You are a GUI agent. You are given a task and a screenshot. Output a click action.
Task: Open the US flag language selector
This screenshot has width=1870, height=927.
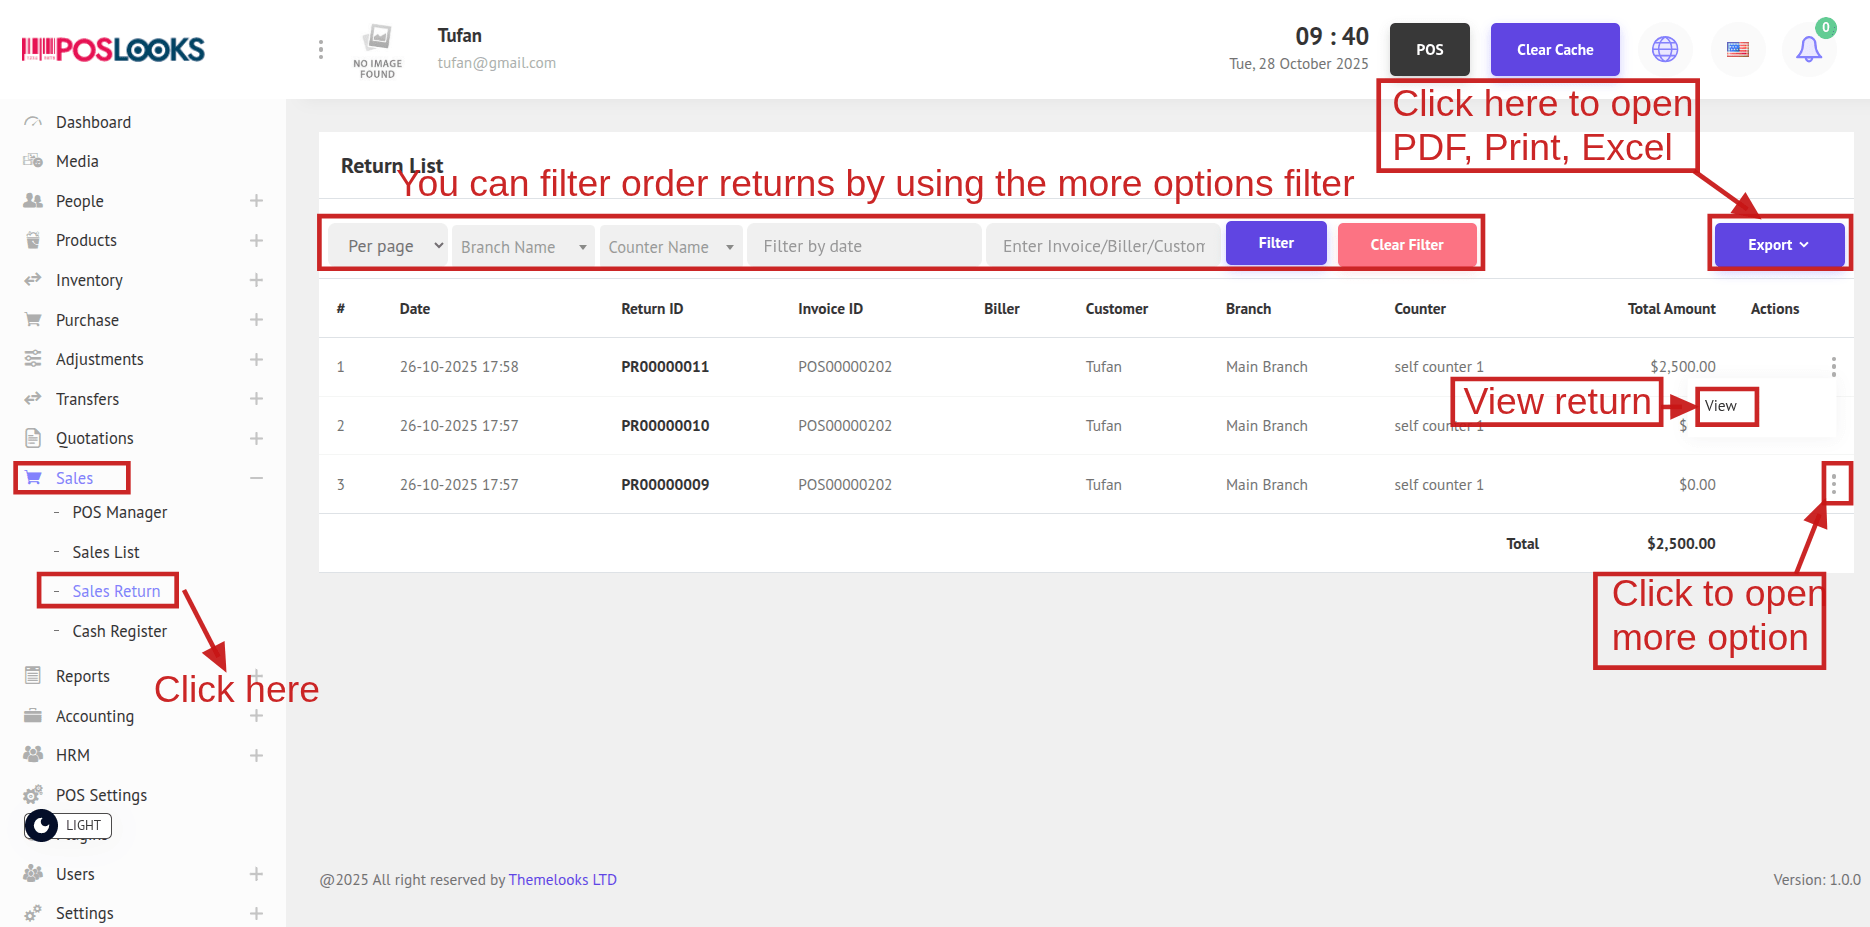pyautogui.click(x=1738, y=49)
